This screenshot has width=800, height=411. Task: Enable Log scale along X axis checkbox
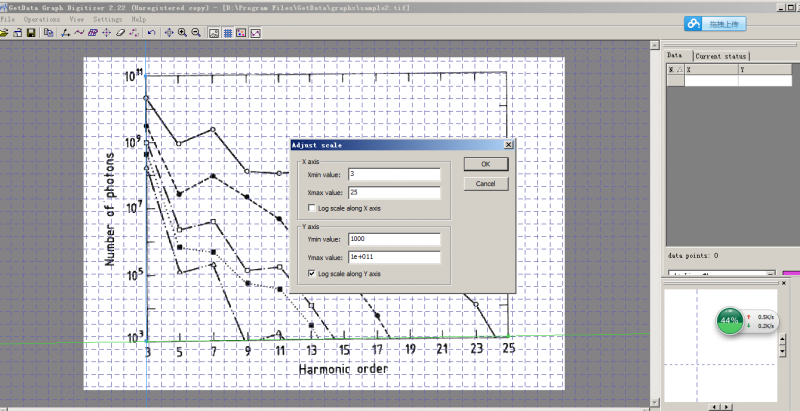click(x=312, y=208)
